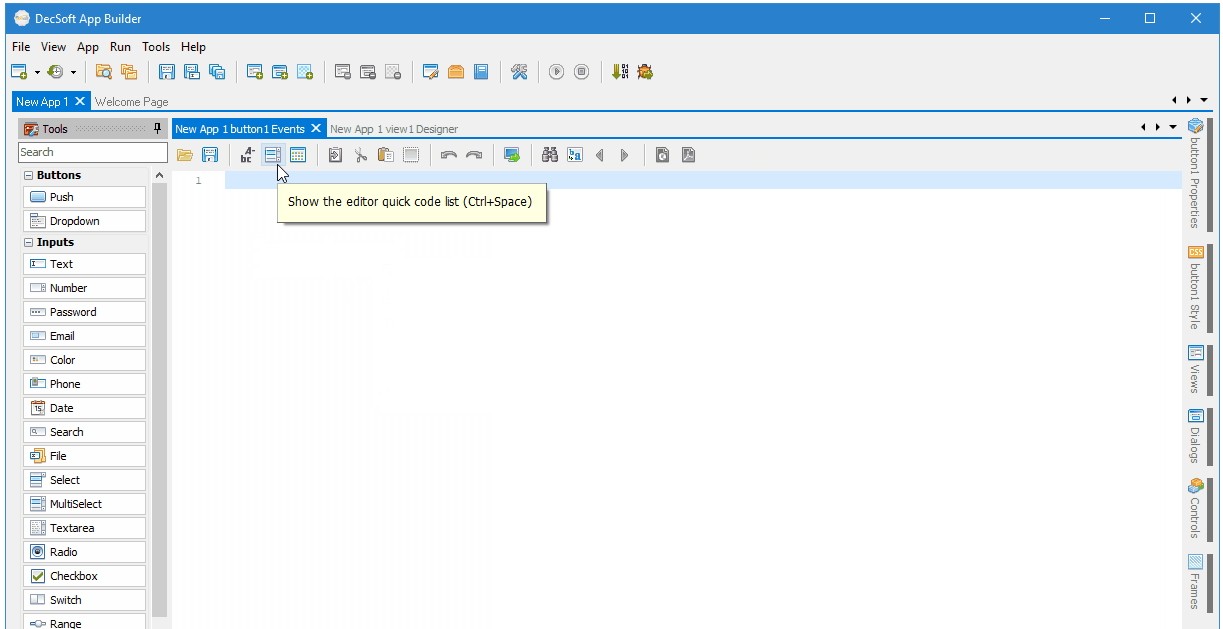Switch to the Welcome Page tab
The height and width of the screenshot is (629, 1223).
[x=132, y=101]
